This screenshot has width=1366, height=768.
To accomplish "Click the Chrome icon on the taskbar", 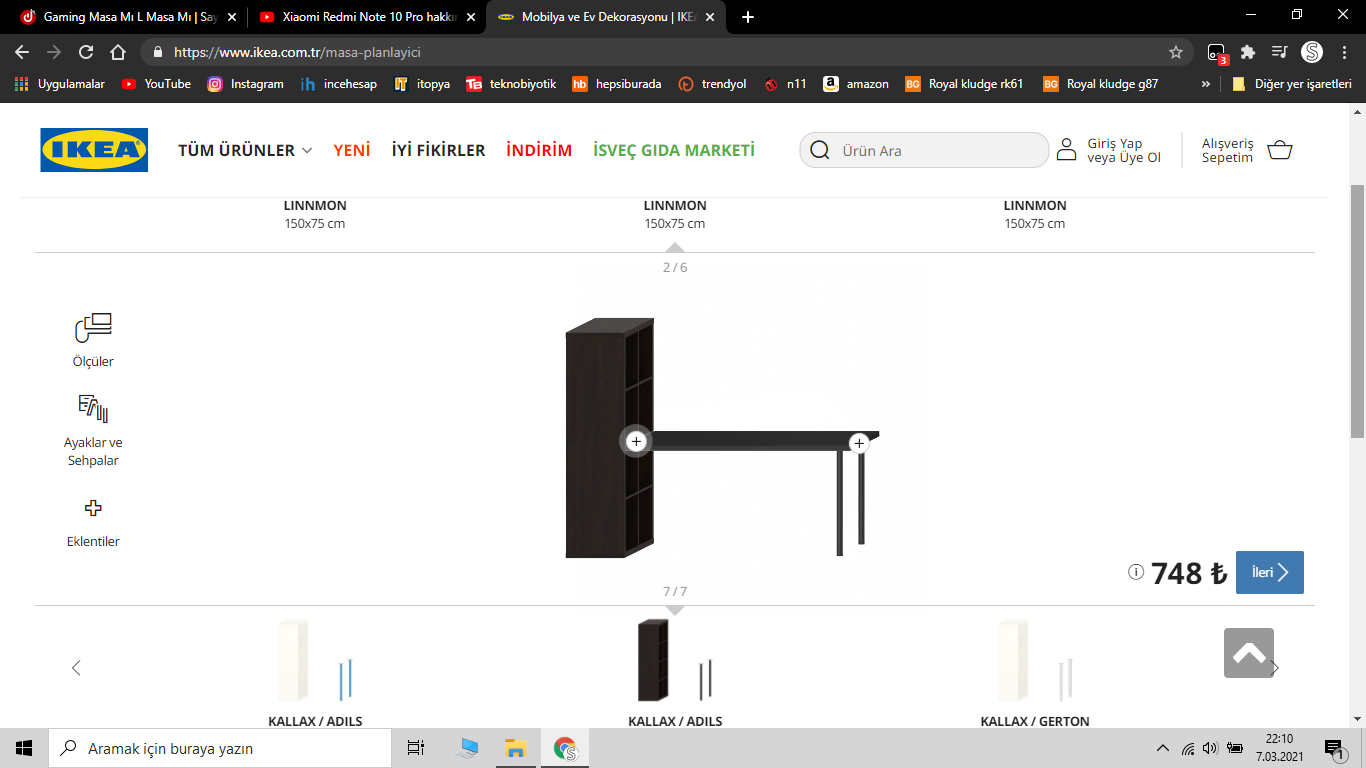I will [565, 748].
